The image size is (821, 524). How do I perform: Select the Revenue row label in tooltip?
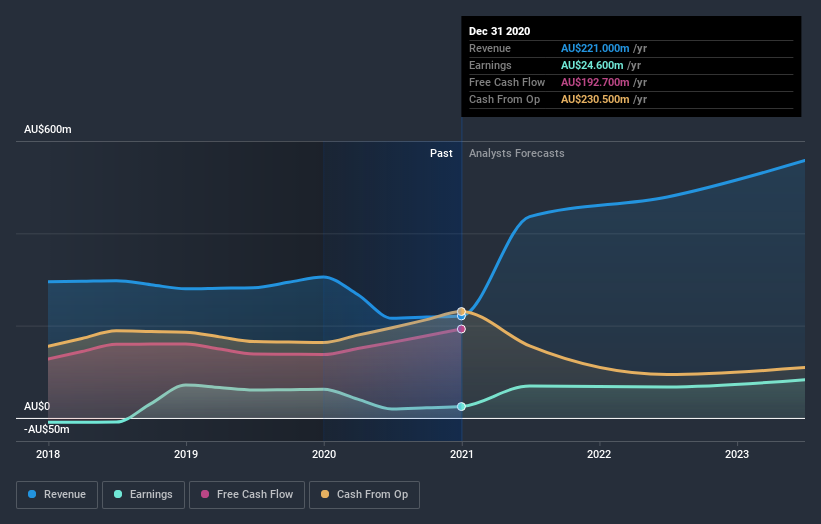490,48
